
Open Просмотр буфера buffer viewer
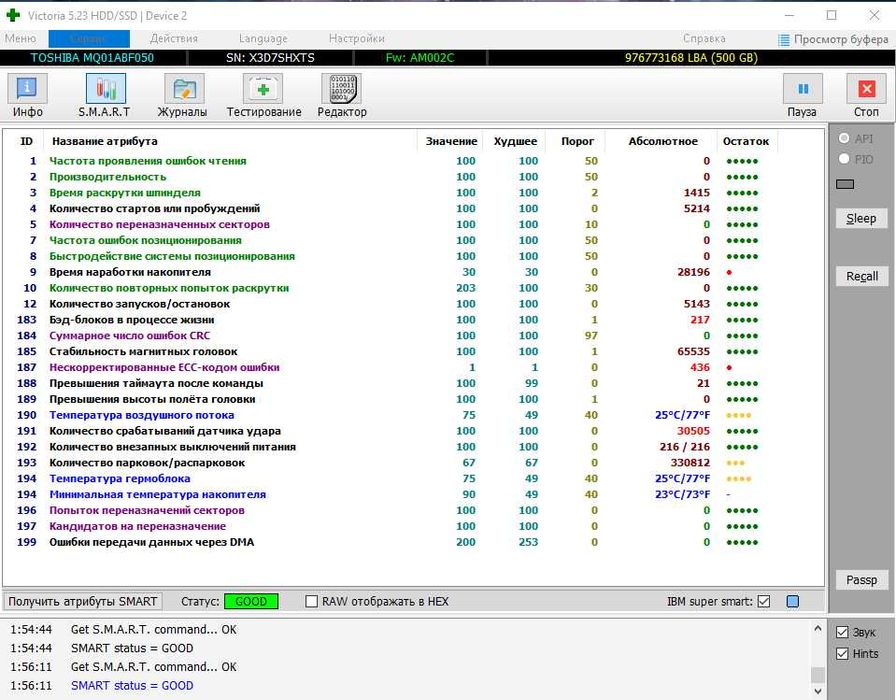(x=833, y=39)
